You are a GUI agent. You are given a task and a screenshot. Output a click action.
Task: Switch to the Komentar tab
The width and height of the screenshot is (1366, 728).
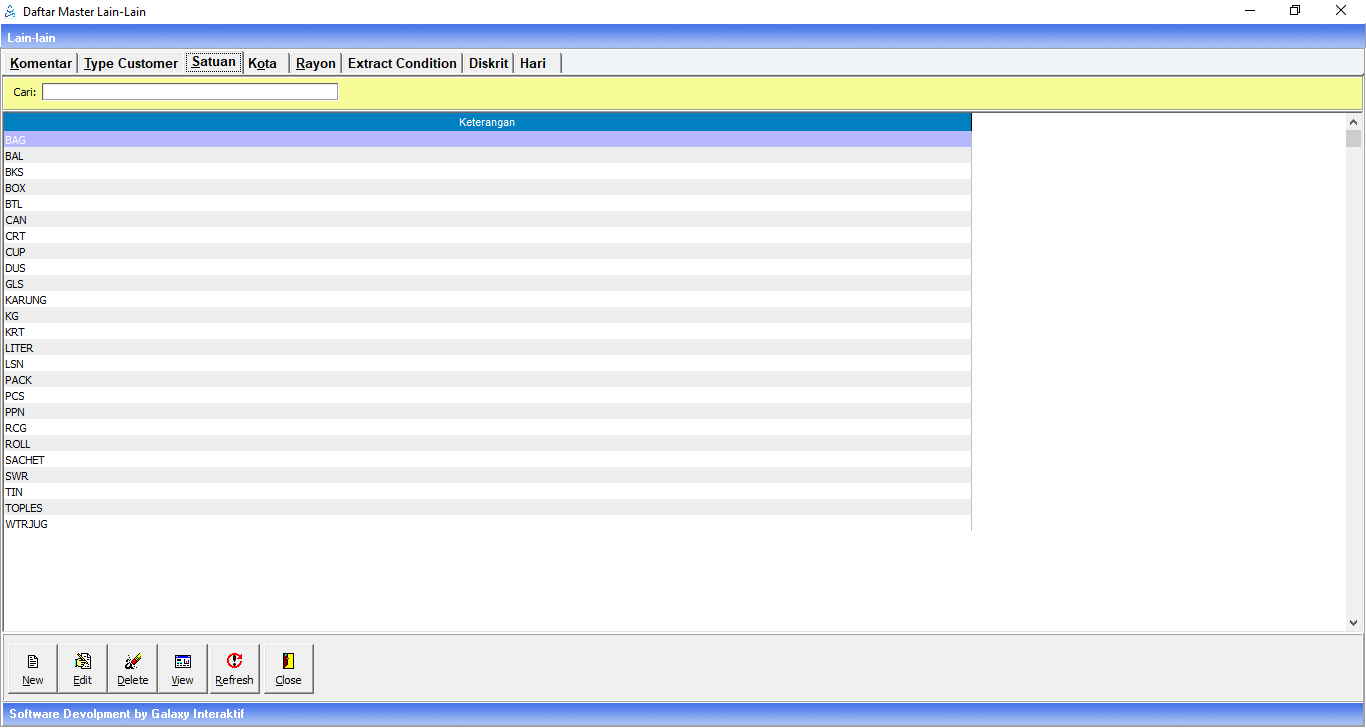coord(41,63)
